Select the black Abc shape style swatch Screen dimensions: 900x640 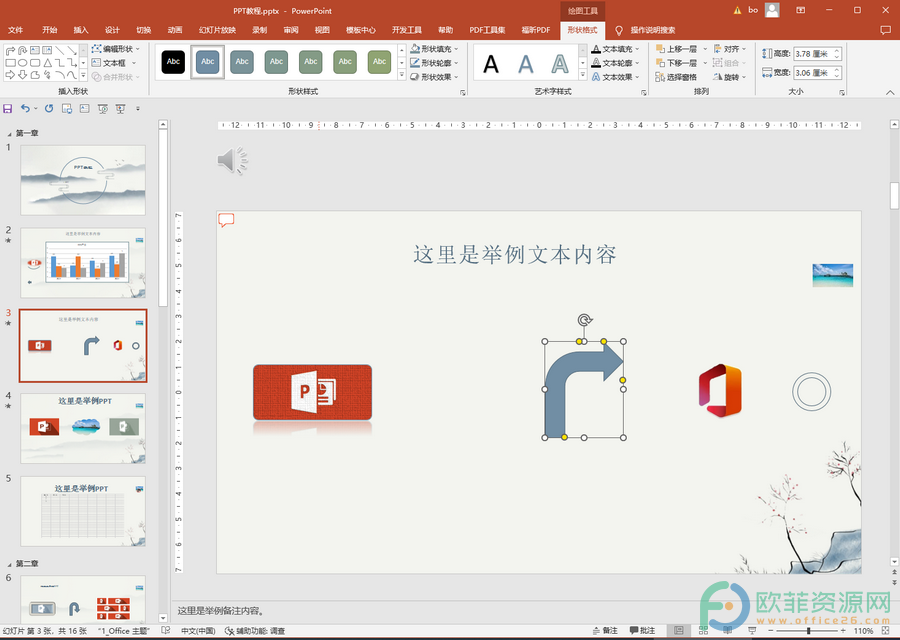click(173, 62)
